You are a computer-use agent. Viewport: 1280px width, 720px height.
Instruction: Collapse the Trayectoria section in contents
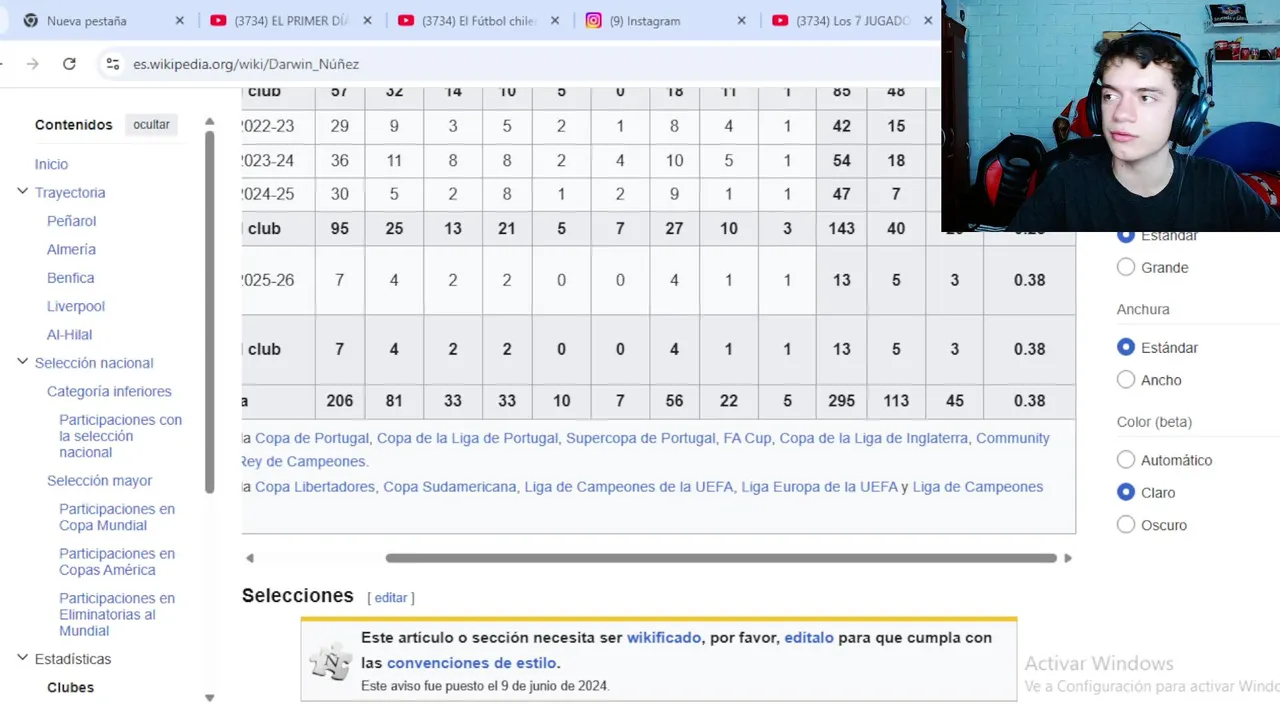click(x=22, y=192)
